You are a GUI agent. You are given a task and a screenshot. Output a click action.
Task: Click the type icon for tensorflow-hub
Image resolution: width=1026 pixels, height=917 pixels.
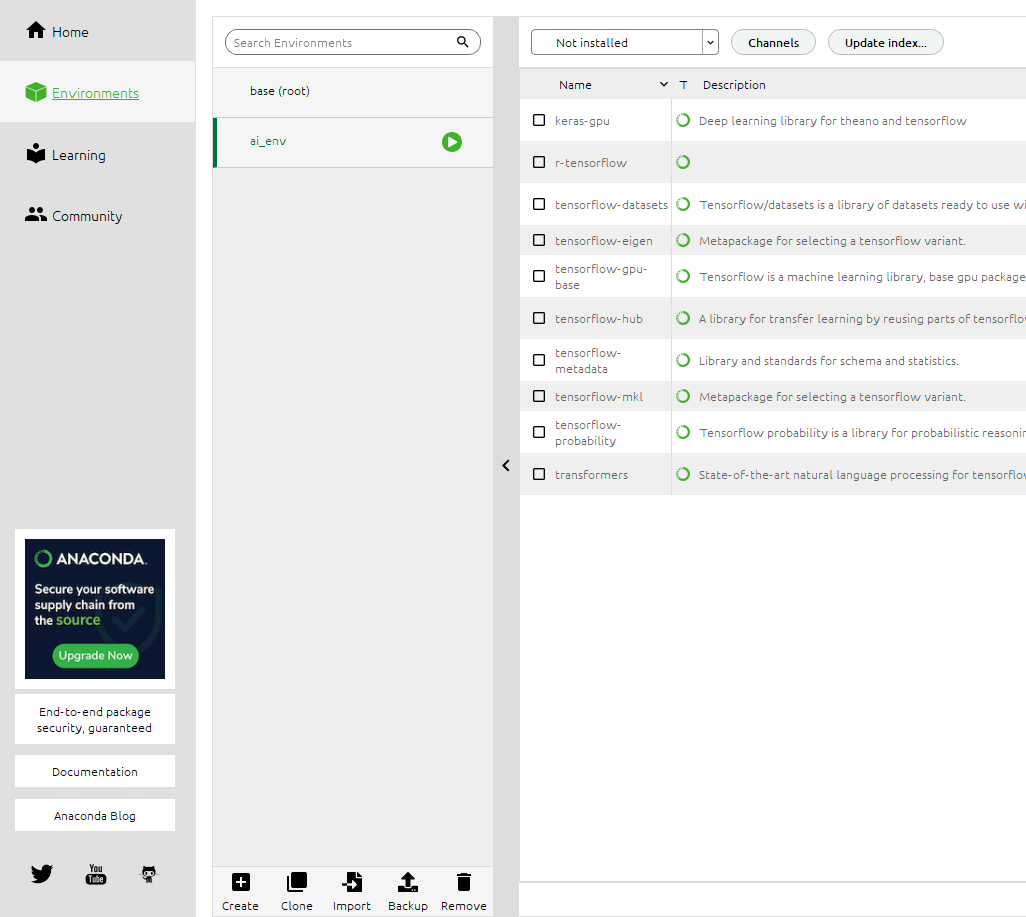click(682, 318)
